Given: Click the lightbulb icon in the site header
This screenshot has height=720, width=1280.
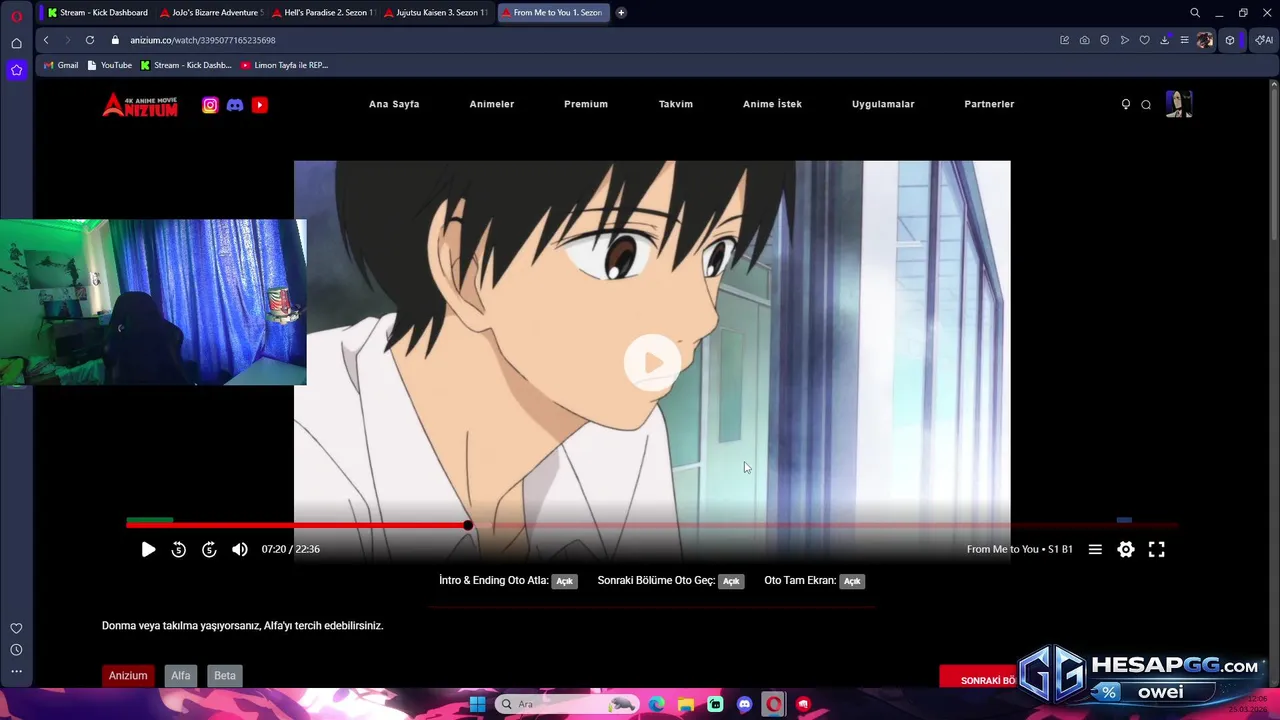Looking at the screenshot, I should point(1125,104).
